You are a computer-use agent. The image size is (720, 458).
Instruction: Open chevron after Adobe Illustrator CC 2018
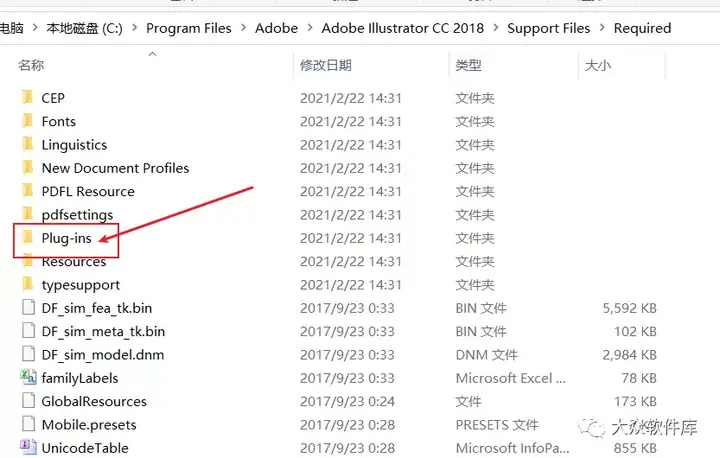pos(496,28)
